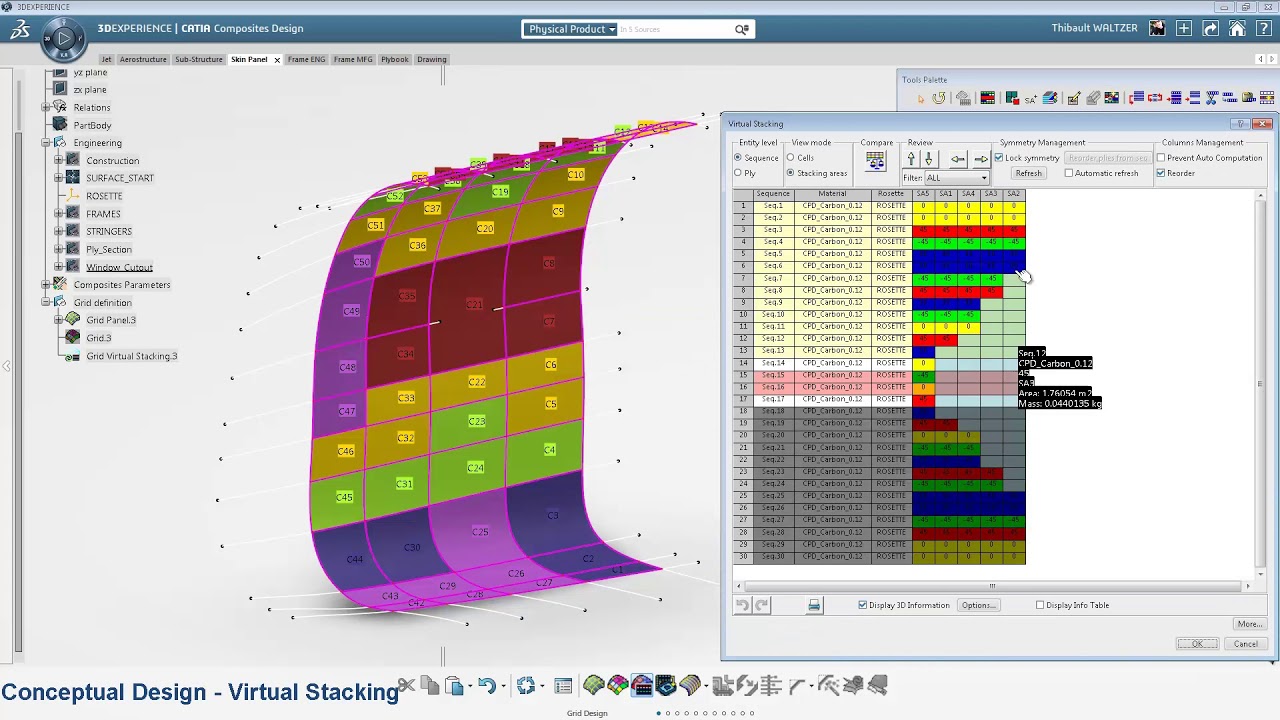
Task: Click the highlighted Virtual Stacking toolbar icon
Action: [642, 686]
